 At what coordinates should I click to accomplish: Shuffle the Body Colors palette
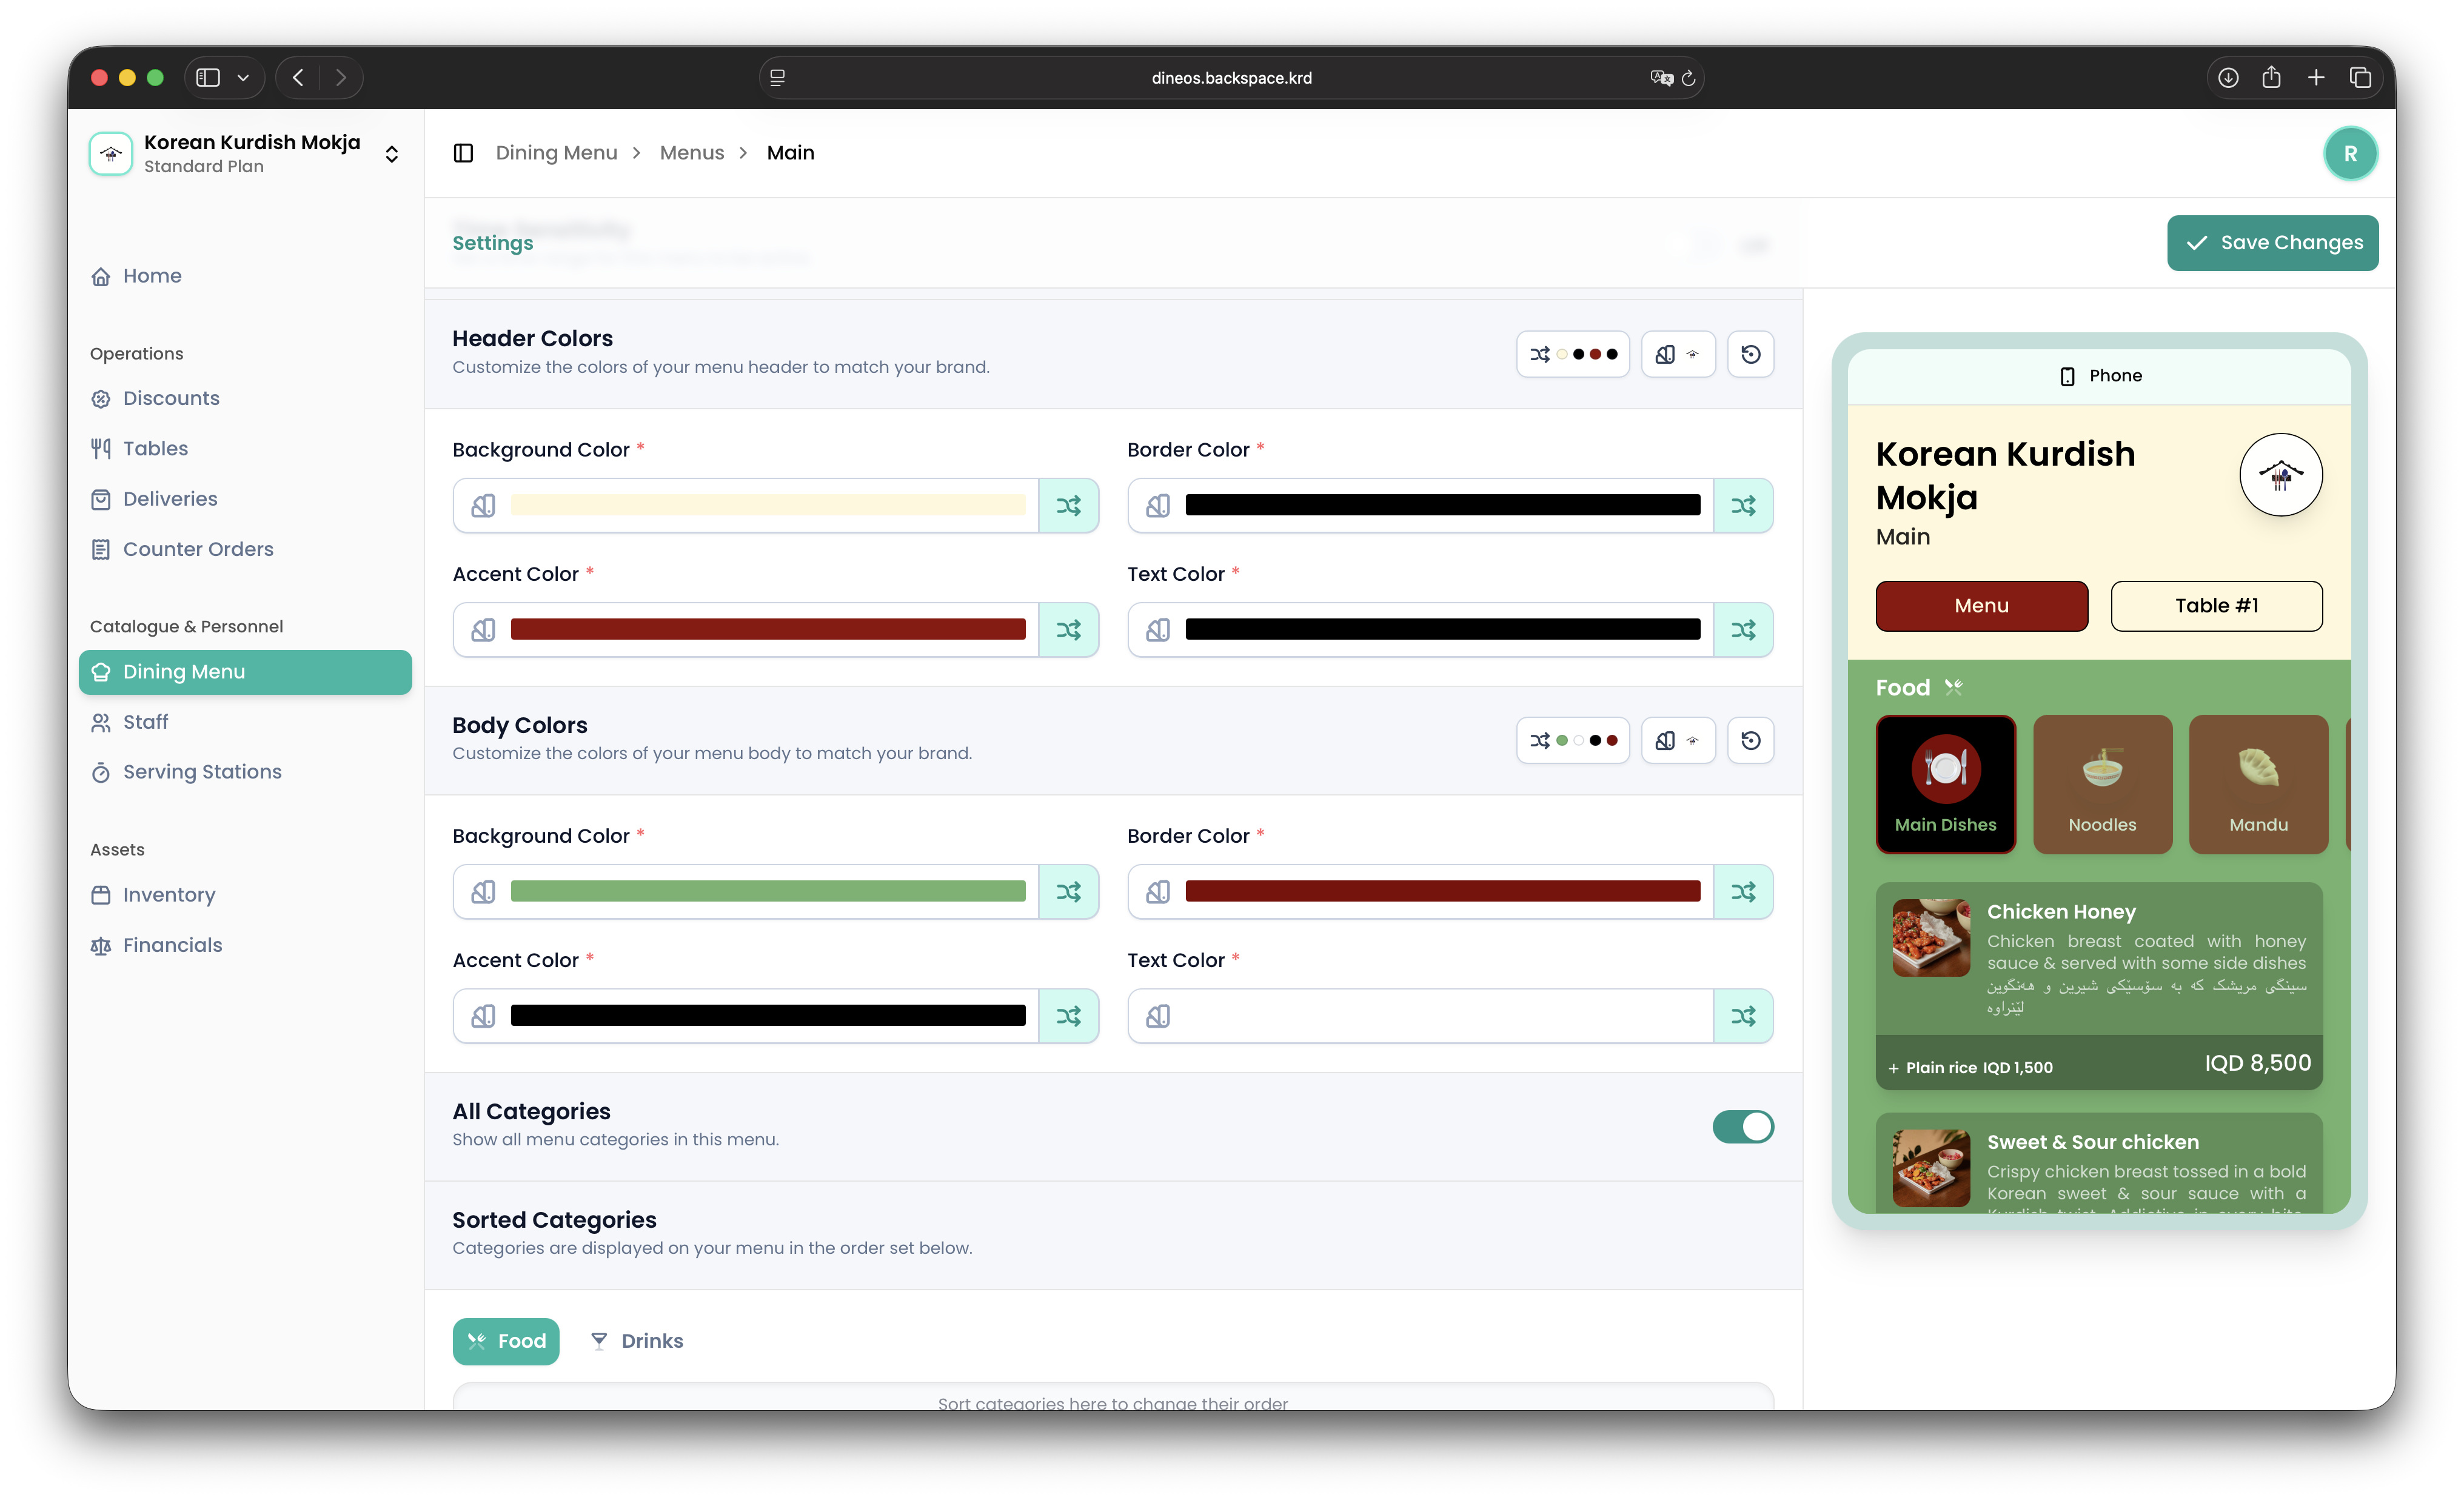coord(1572,741)
